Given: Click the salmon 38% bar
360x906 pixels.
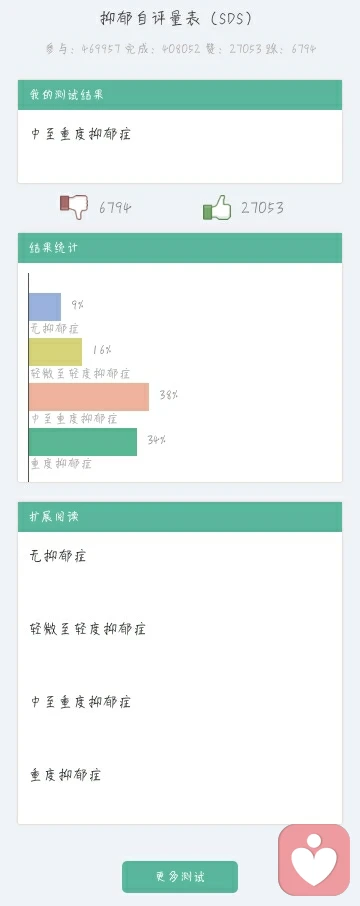Looking at the screenshot, I should [89, 397].
